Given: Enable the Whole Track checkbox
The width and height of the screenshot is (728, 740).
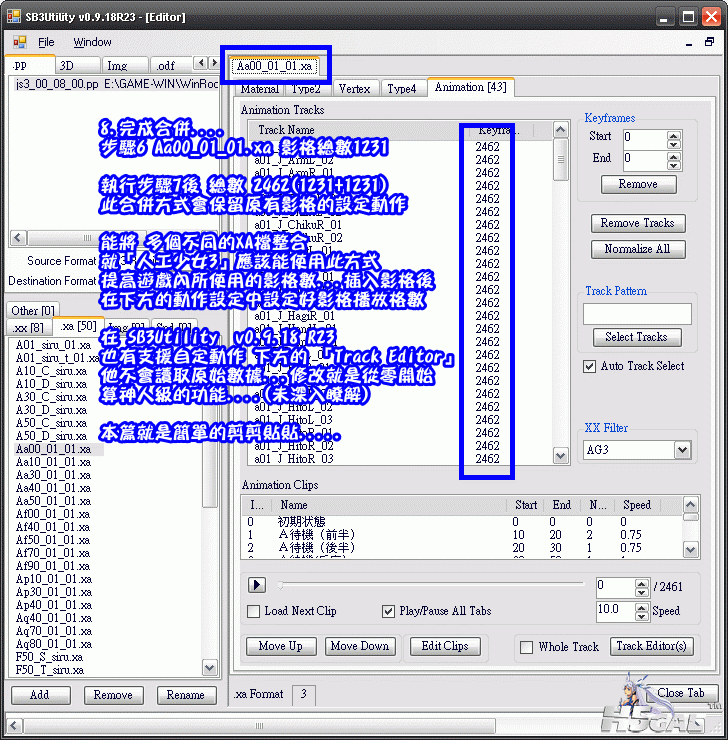Looking at the screenshot, I should point(526,647).
